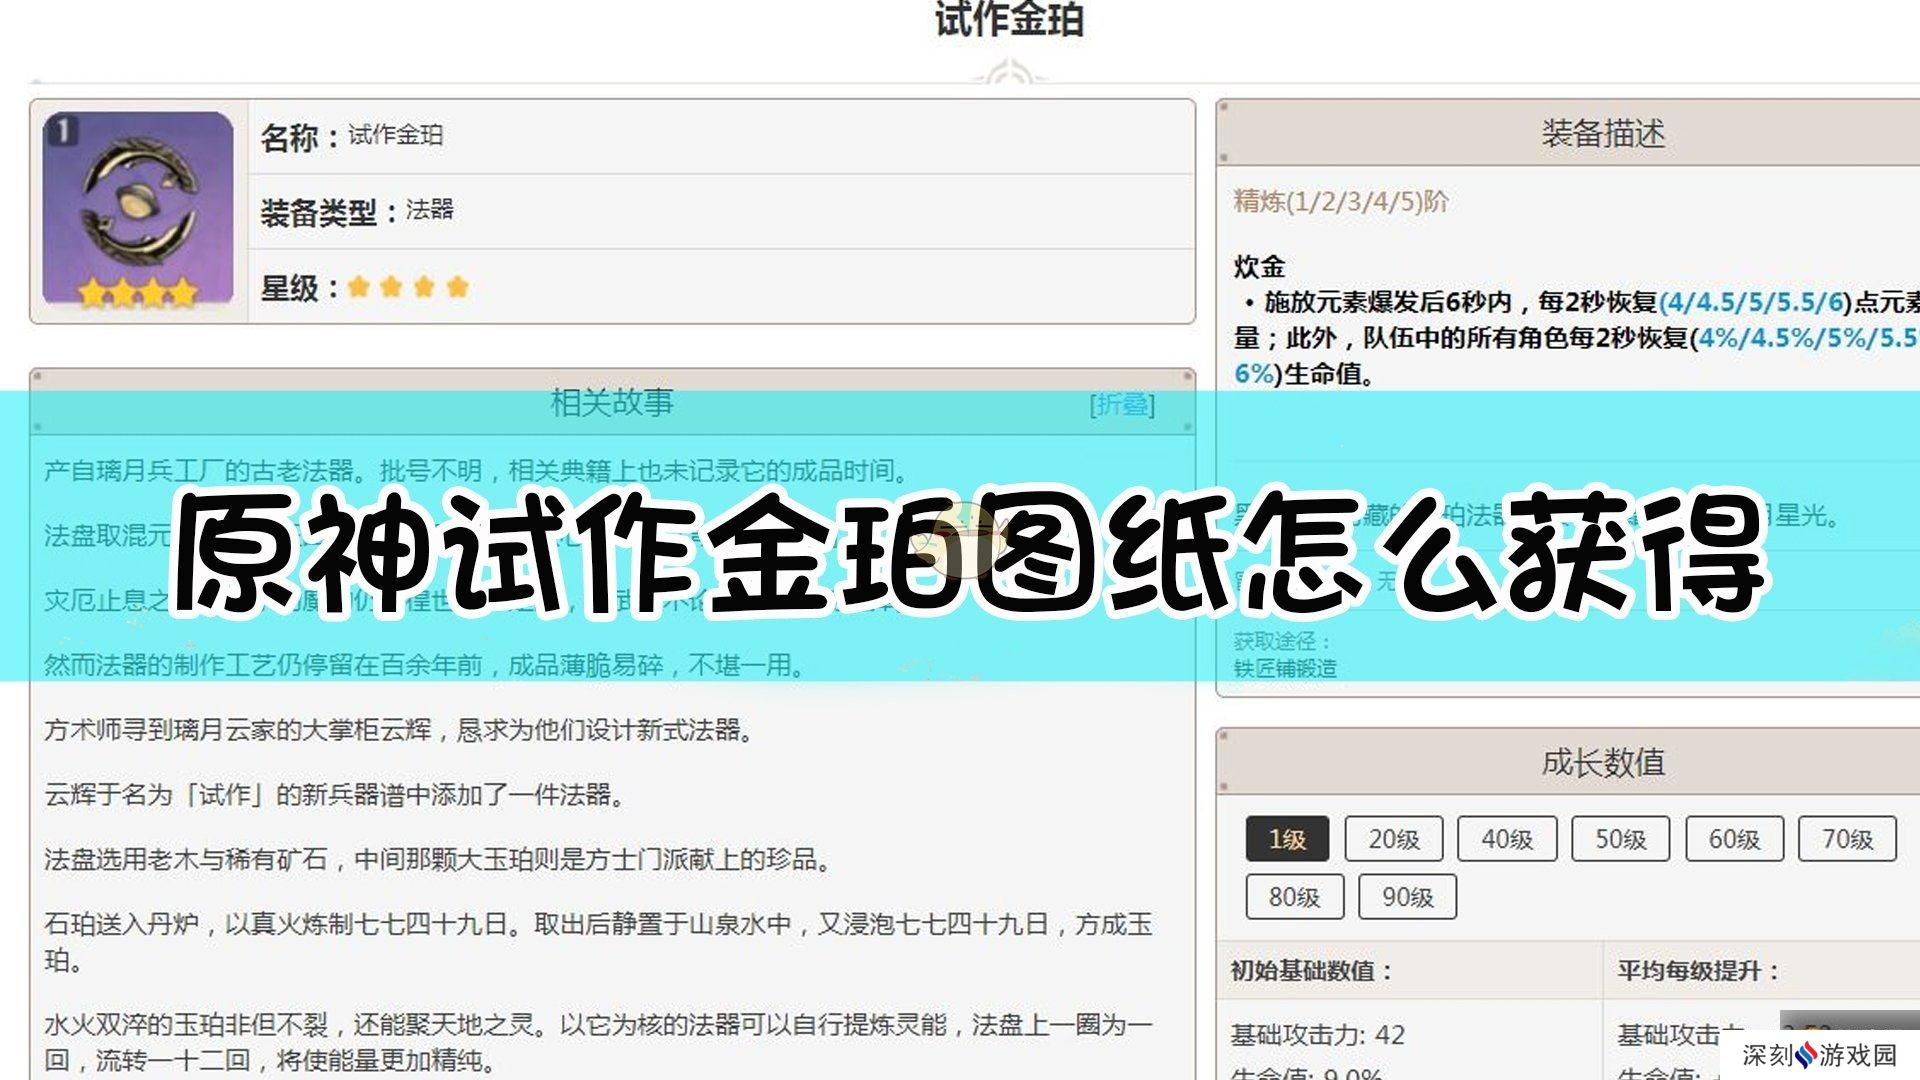
Task: Select the 70级 level button
Action: click(x=1847, y=839)
